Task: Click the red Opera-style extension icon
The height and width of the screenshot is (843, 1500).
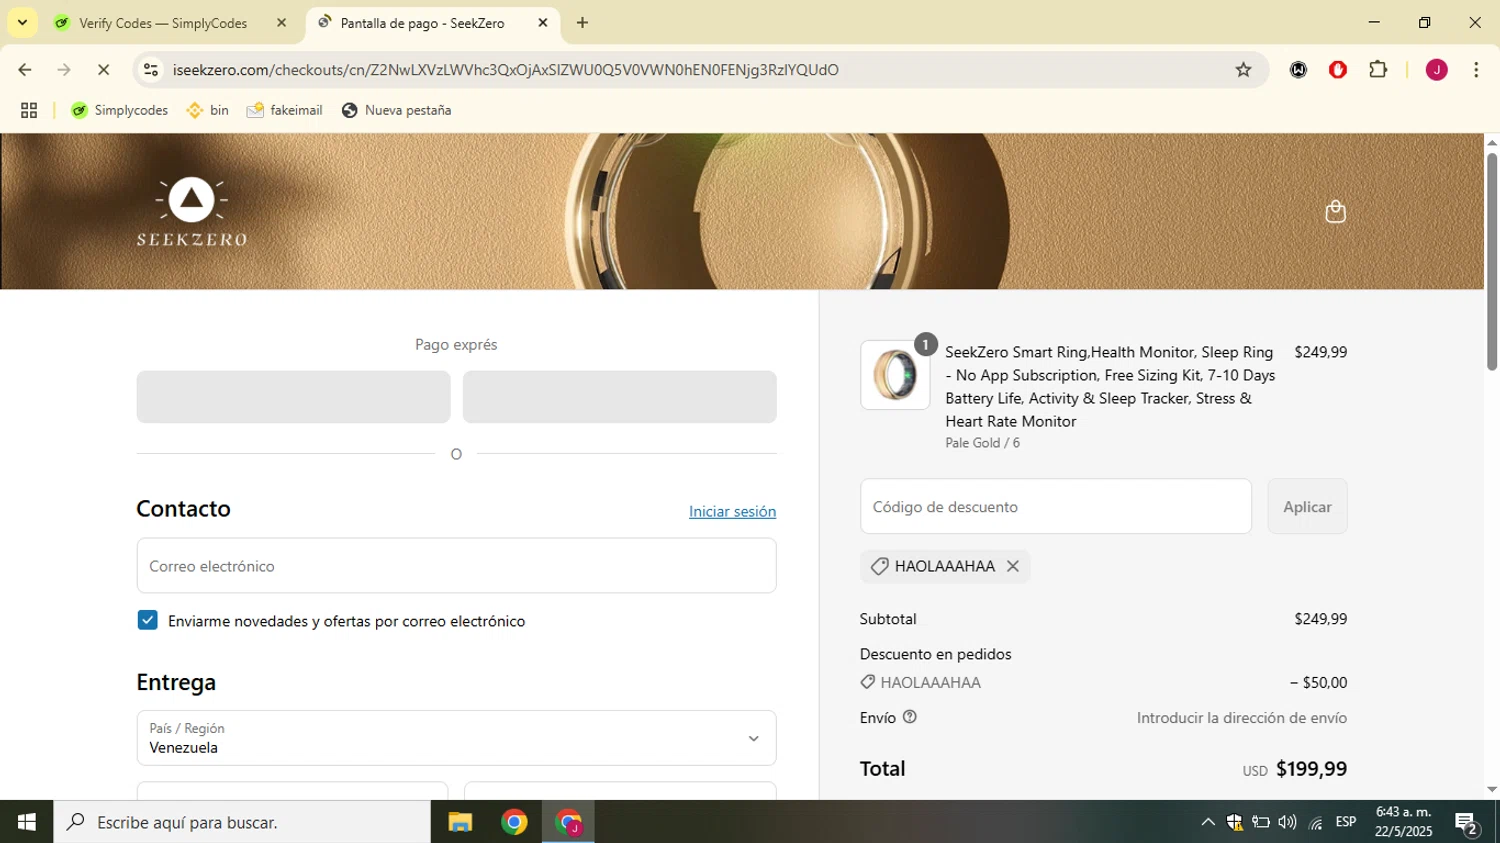Action: click(x=1338, y=70)
